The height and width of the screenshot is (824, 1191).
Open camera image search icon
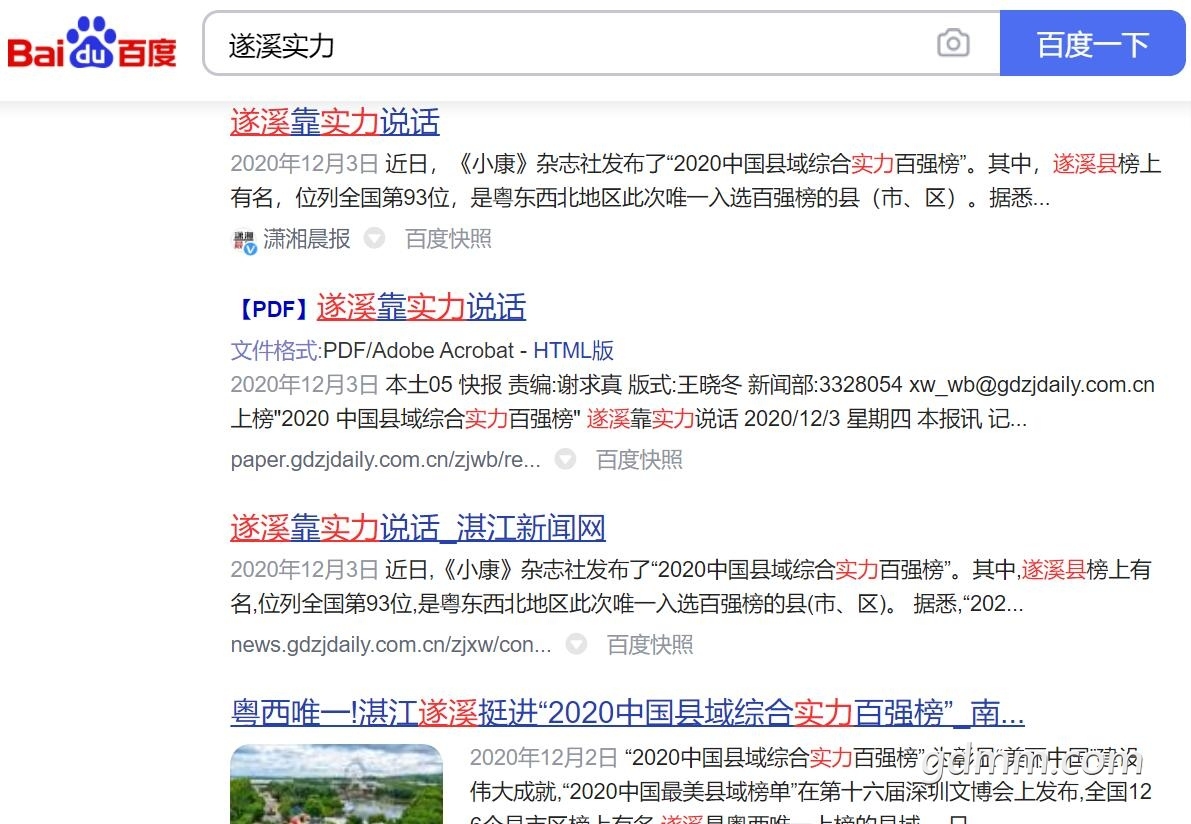click(952, 43)
